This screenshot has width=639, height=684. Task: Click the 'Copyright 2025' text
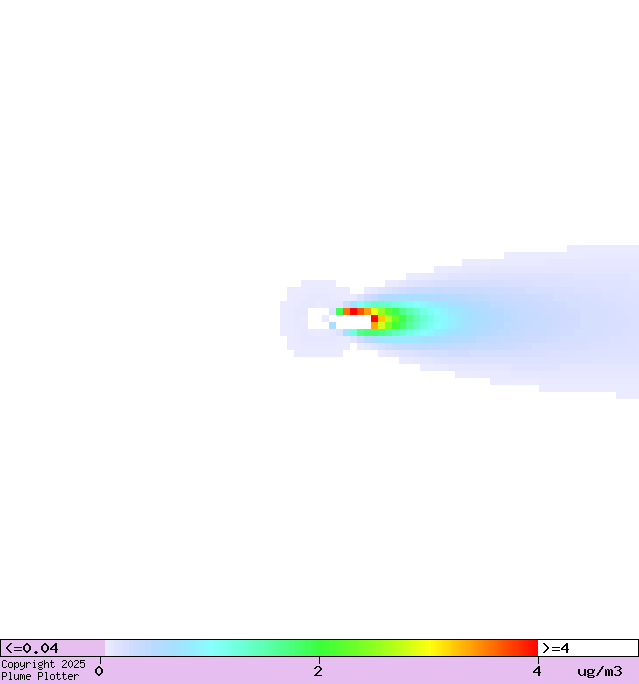[43, 664]
